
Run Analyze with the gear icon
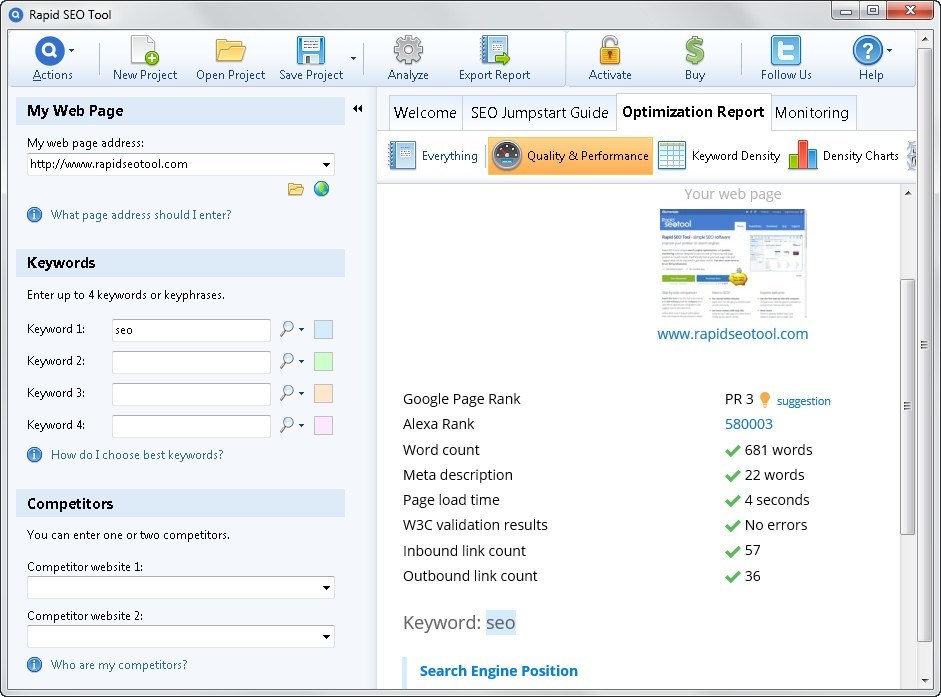tap(408, 52)
